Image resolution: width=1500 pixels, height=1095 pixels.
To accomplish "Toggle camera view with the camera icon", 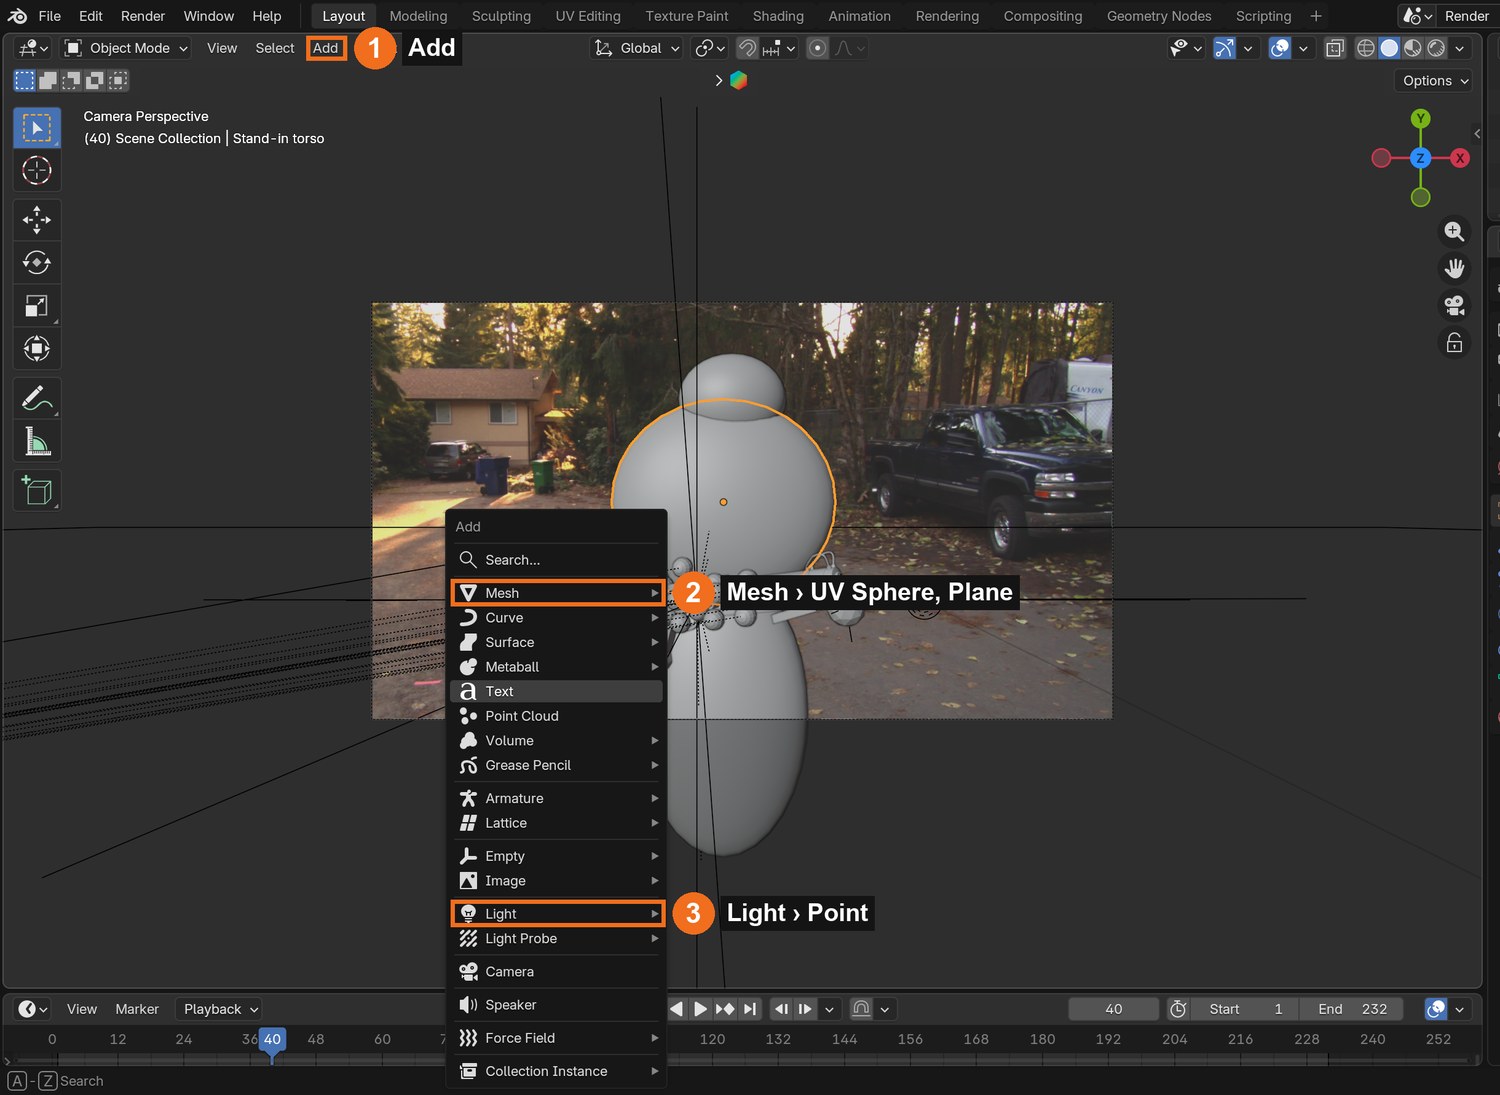I will [x=1454, y=306].
